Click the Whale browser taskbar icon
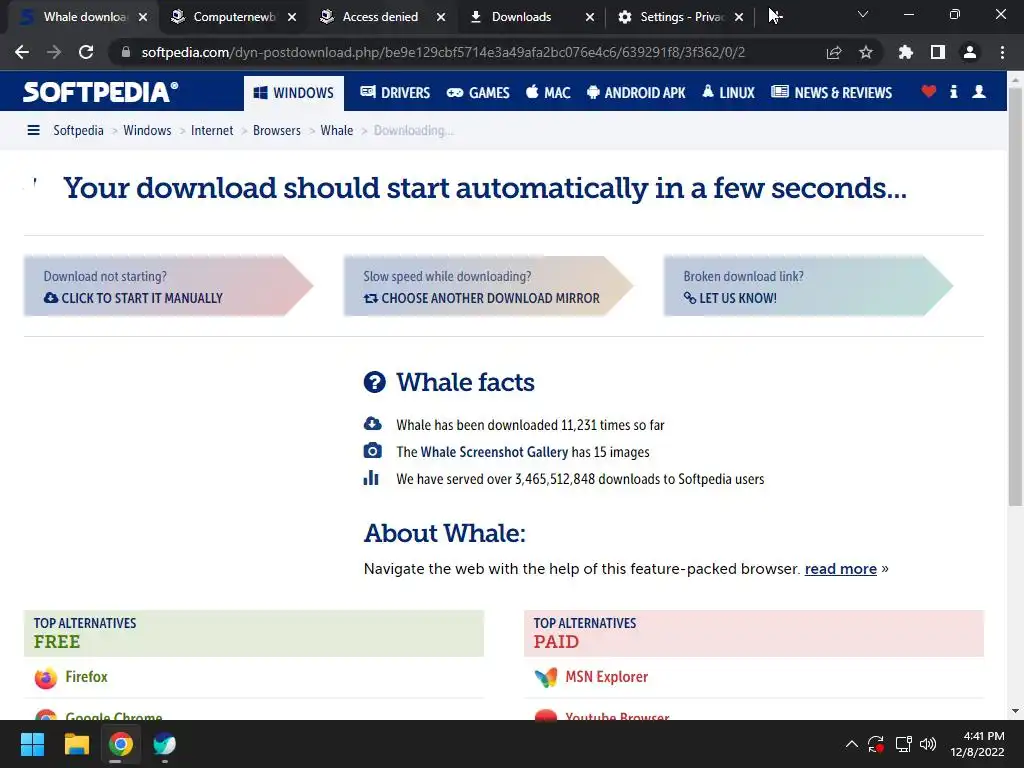 pyautogui.click(x=165, y=744)
